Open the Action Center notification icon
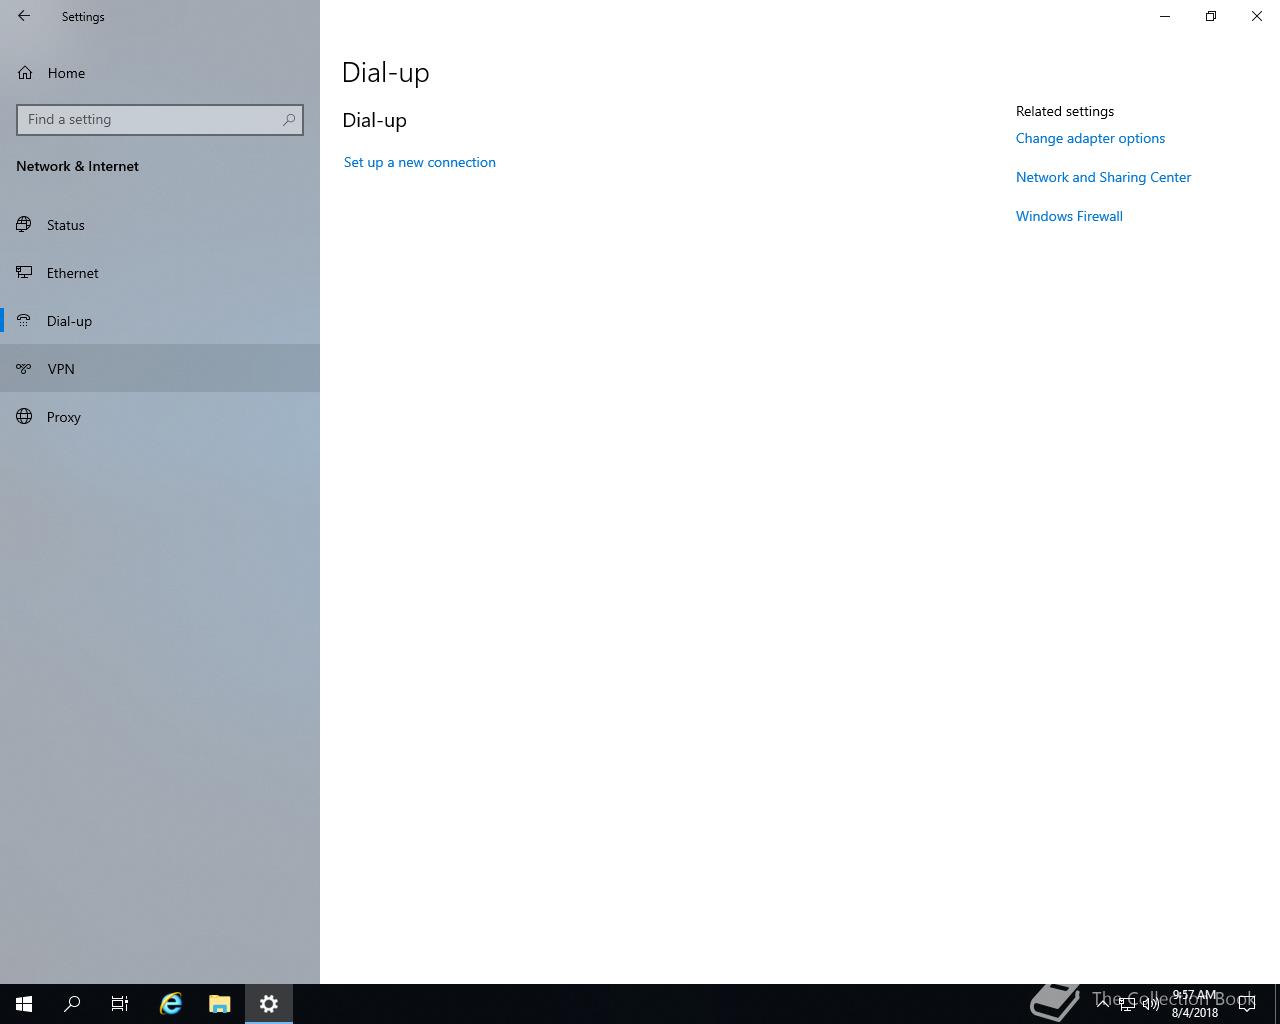The image size is (1280, 1024). click(x=1247, y=1004)
